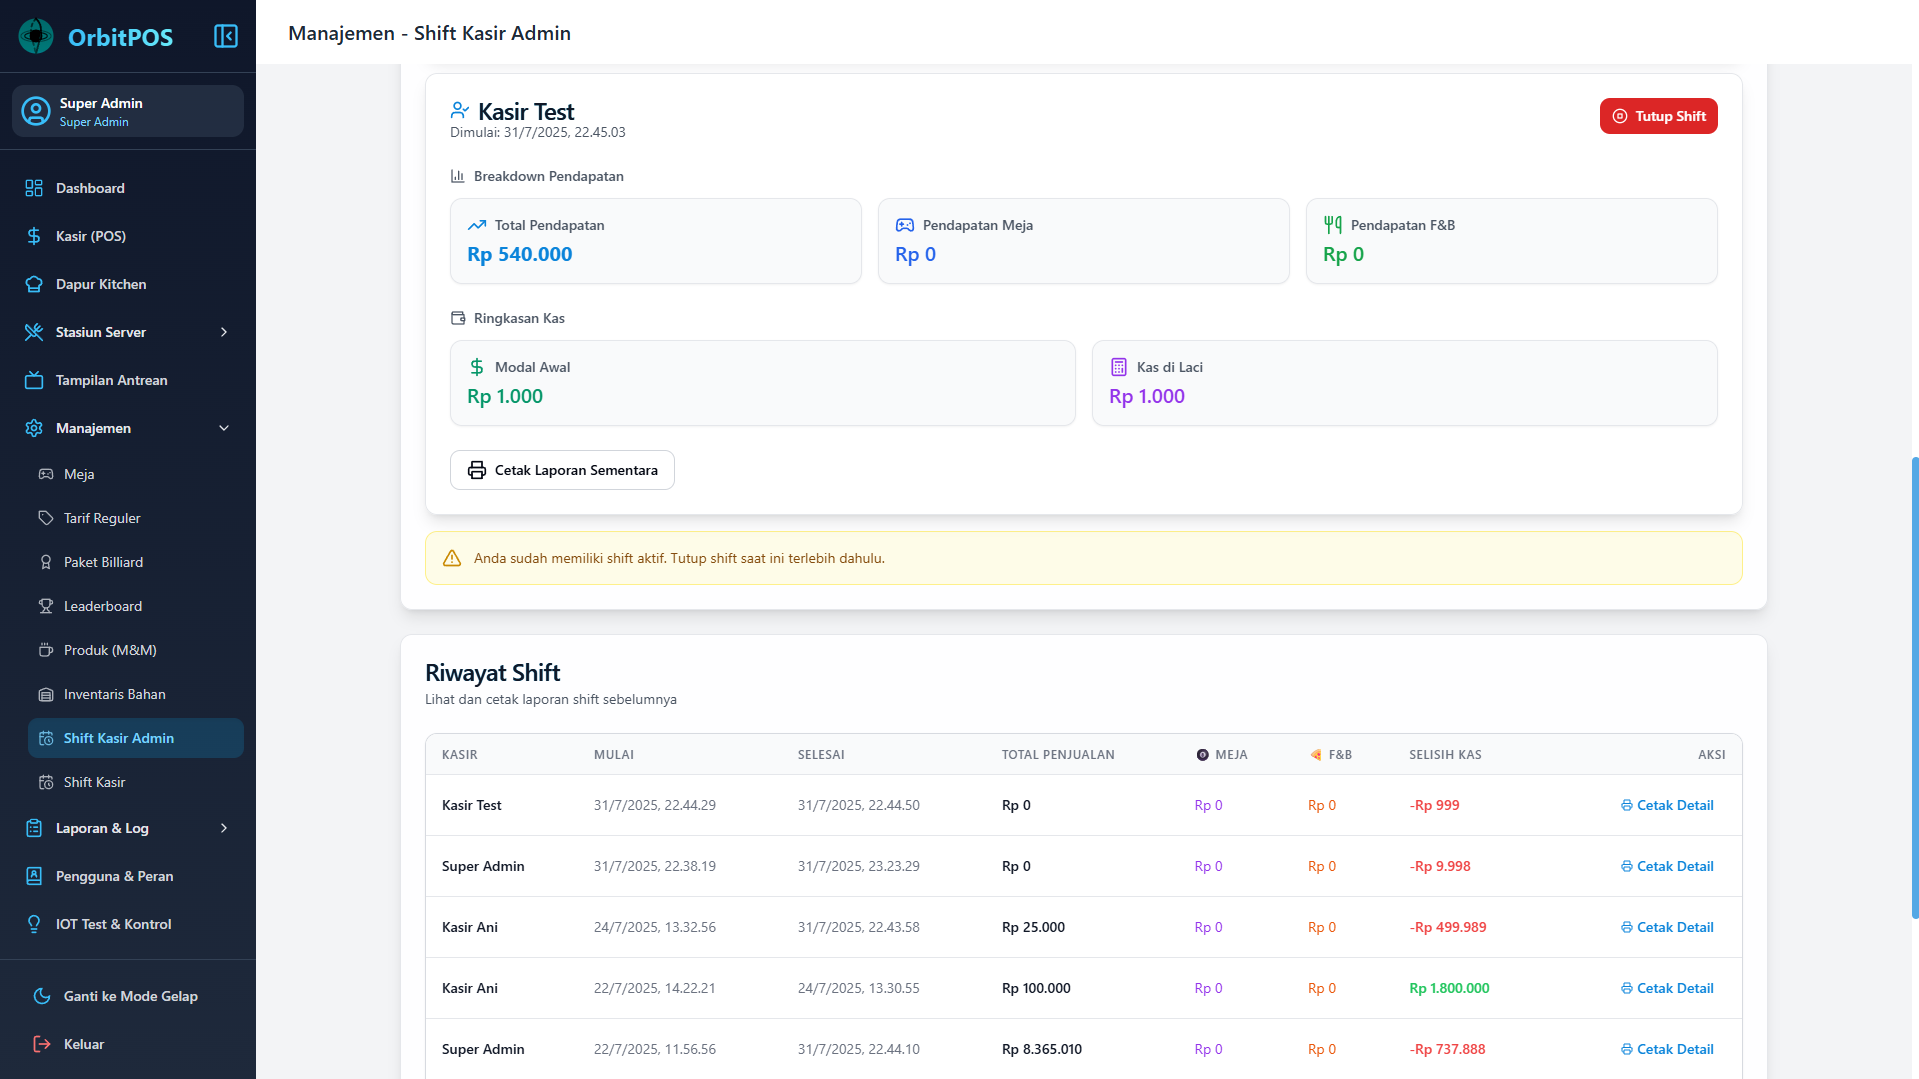Select the Paket Billiard icon
This screenshot has width=1919, height=1079.
click(46, 562)
